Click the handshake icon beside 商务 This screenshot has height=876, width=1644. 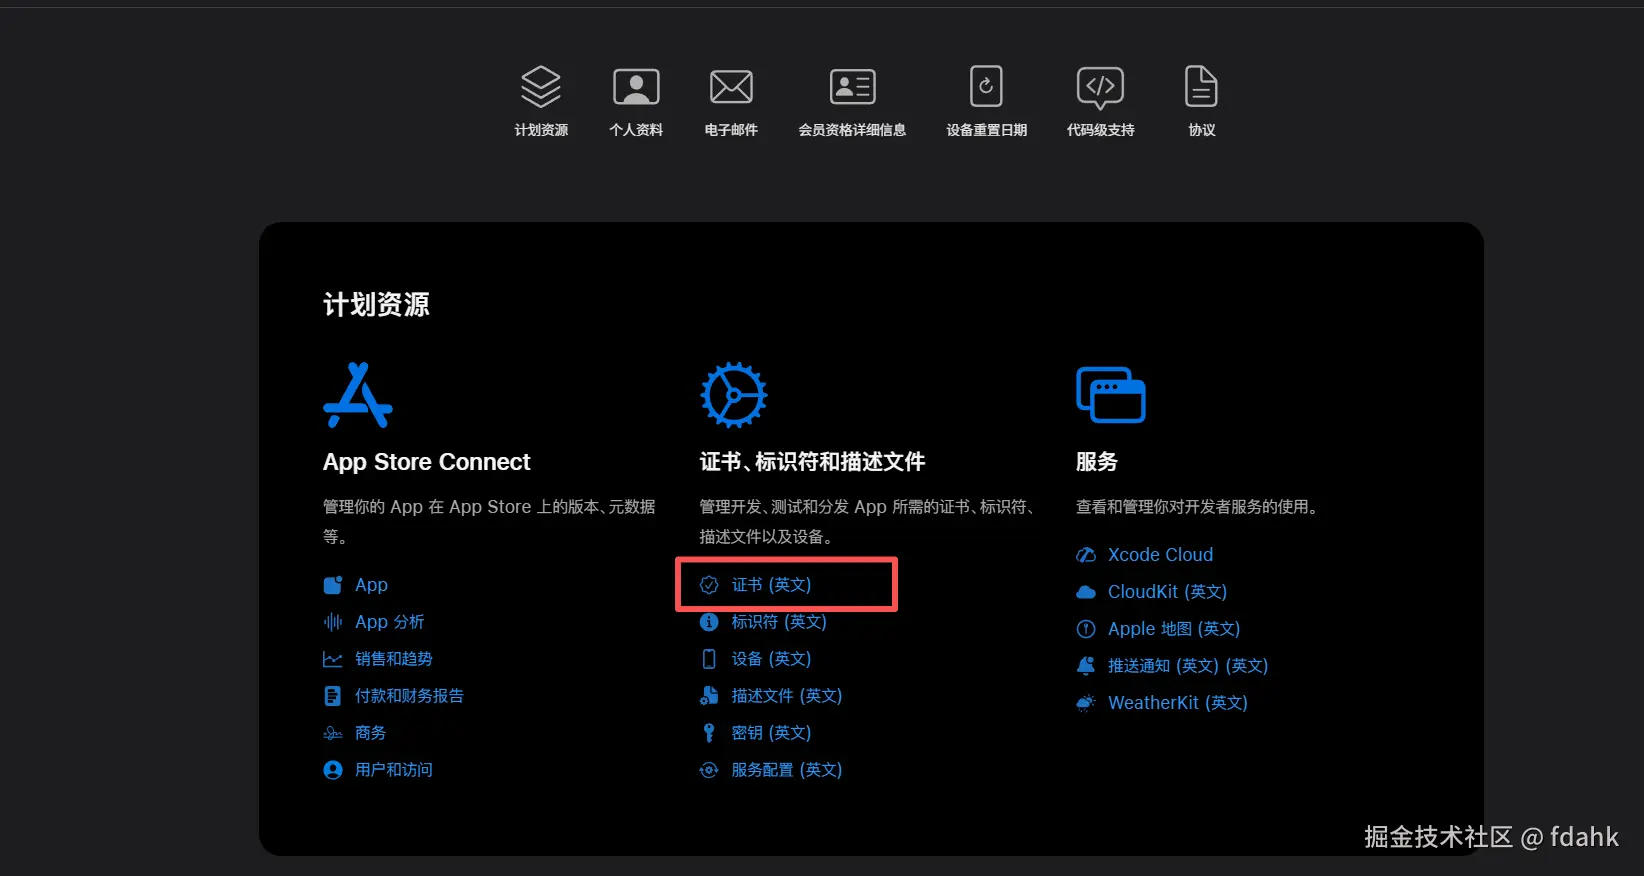[333, 733]
